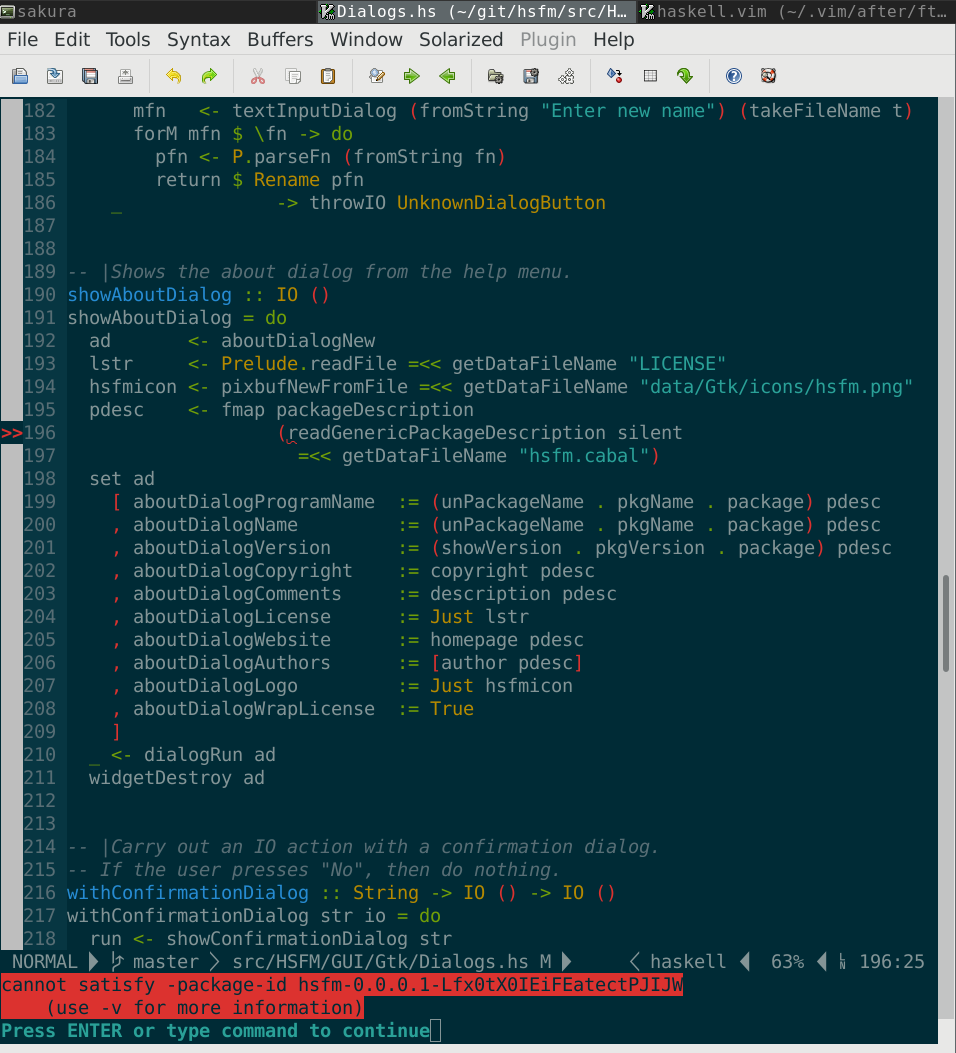Open the Syntax menu
Viewport: 956px width, 1053px height.
point(199,40)
